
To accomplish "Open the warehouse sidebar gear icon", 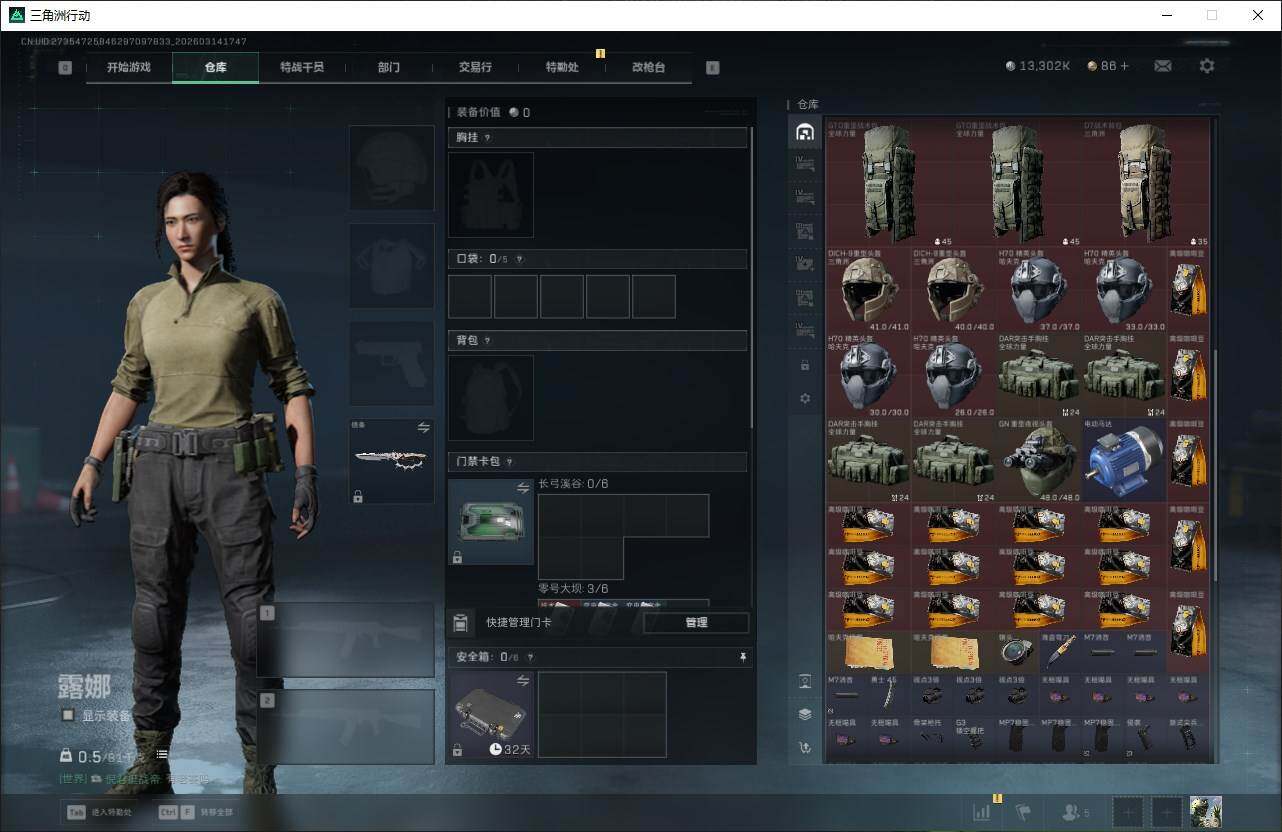I will [804, 398].
